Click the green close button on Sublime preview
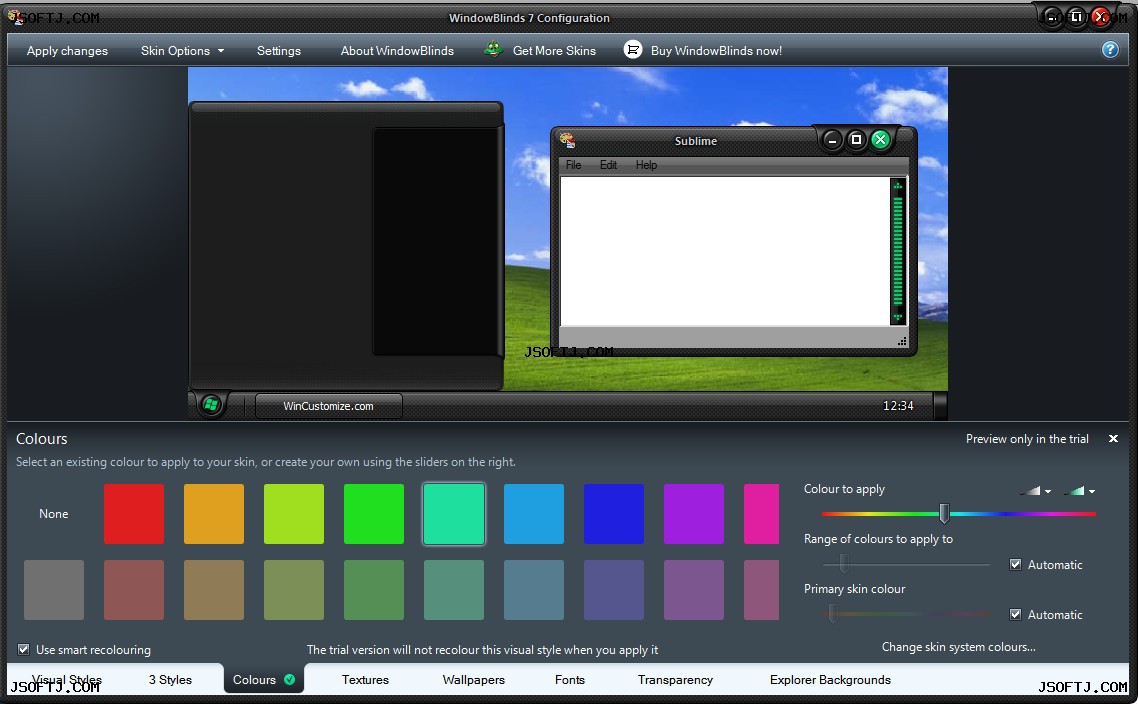Screen dimensions: 1138x704 880,139
